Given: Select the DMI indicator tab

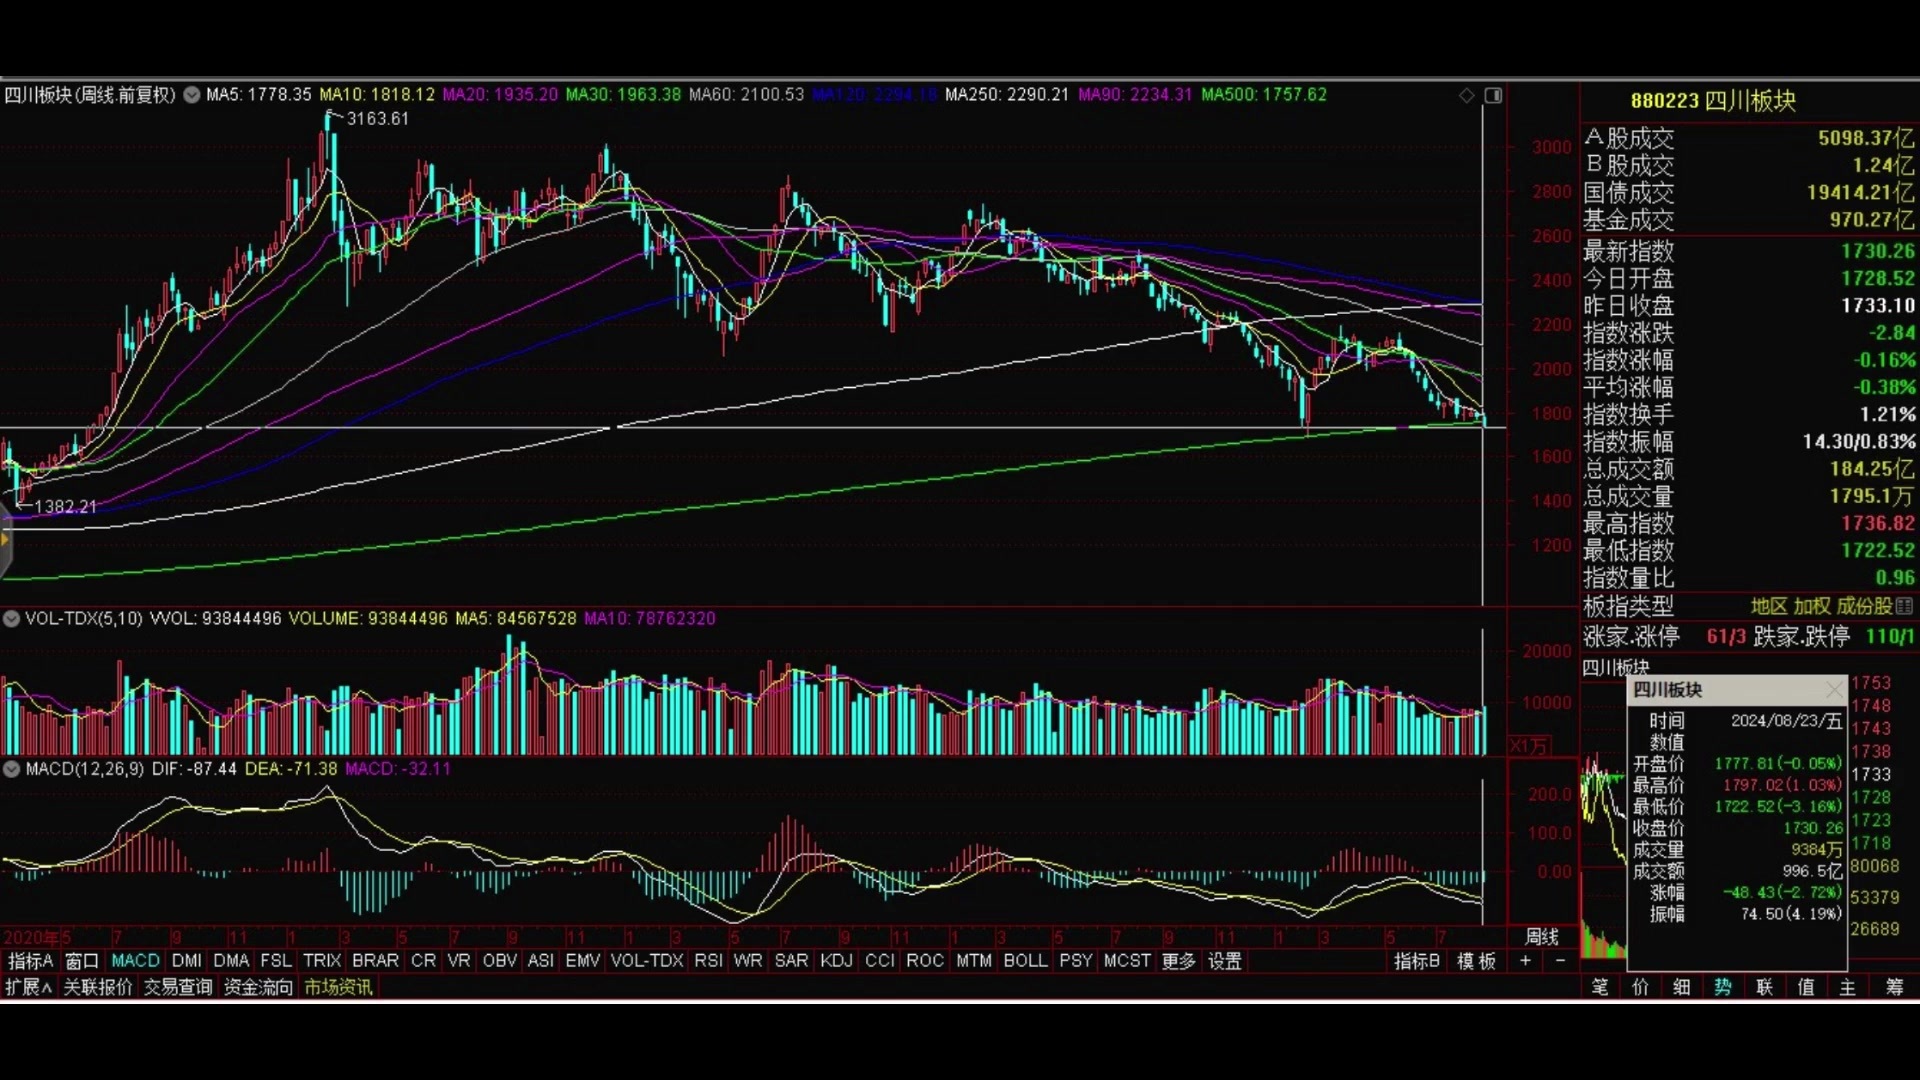Looking at the screenshot, I should point(187,961).
